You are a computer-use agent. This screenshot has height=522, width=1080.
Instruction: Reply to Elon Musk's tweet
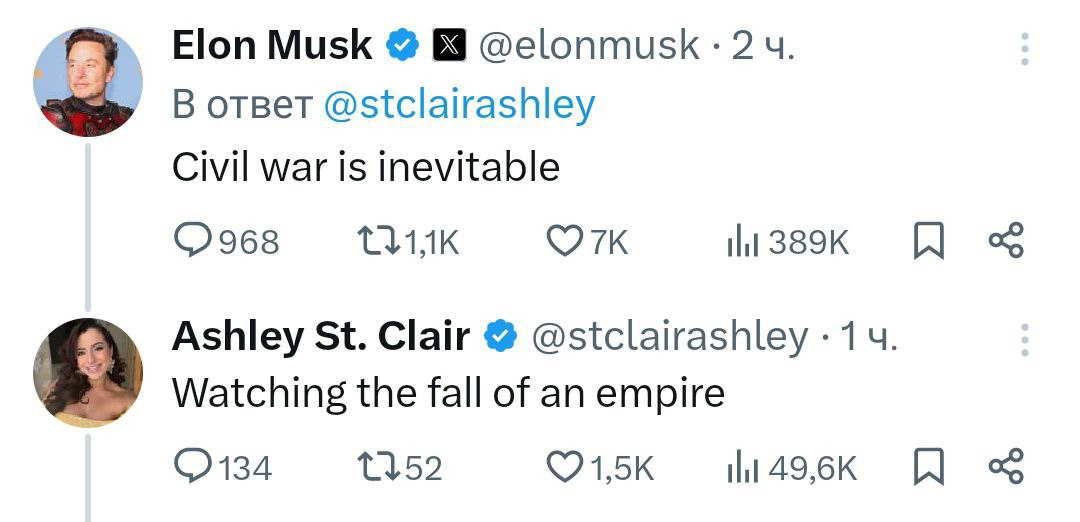click(x=192, y=241)
